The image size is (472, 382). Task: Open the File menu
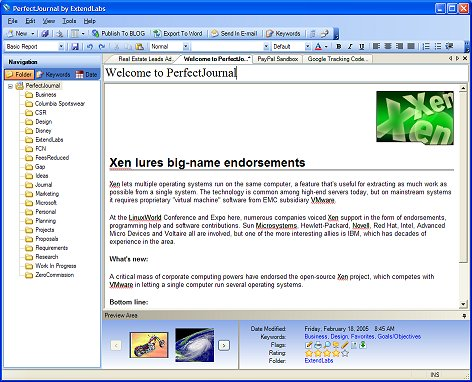[x=12, y=21]
